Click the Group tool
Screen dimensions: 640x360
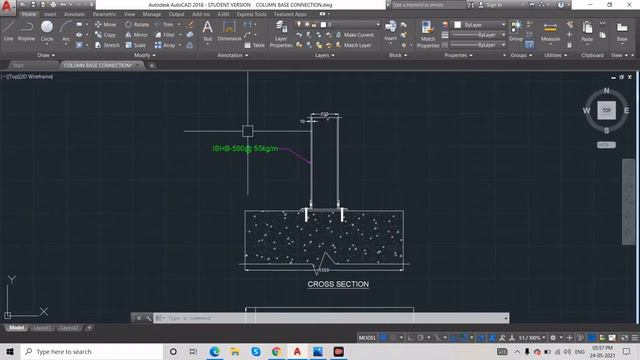coord(516,31)
